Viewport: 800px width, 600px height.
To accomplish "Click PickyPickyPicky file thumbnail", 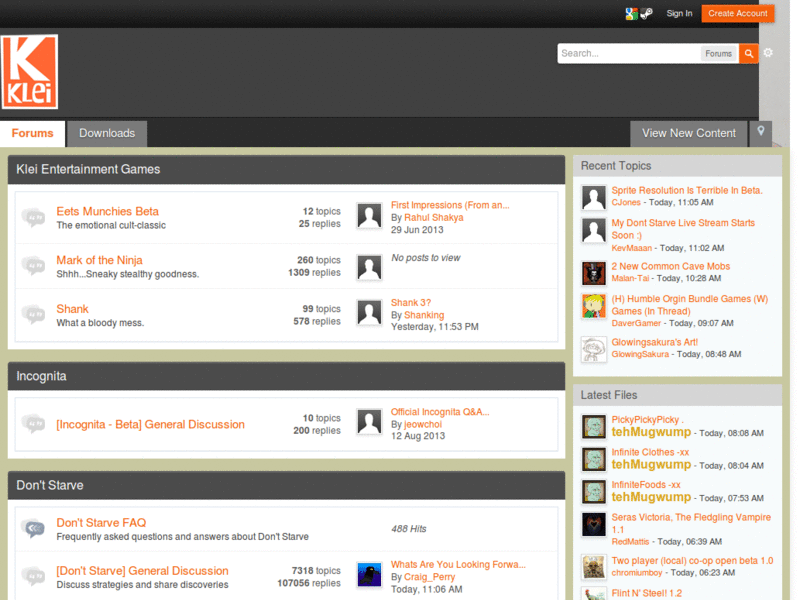I will click(594, 427).
